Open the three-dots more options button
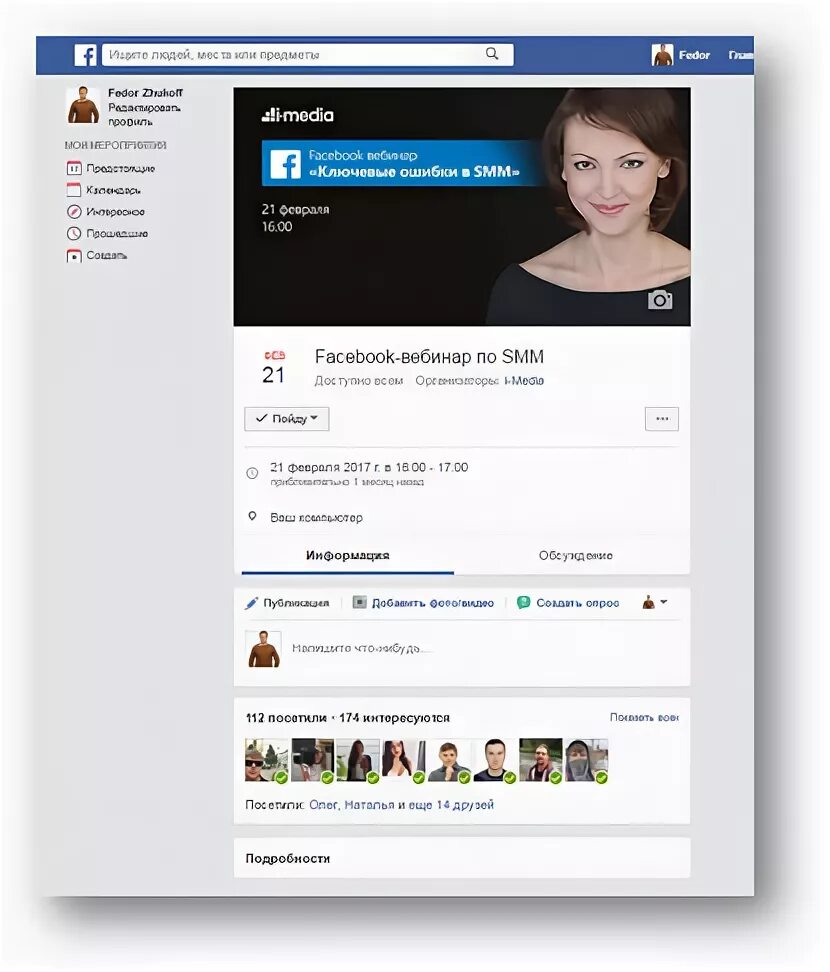This screenshot has width=830, height=972. click(662, 419)
